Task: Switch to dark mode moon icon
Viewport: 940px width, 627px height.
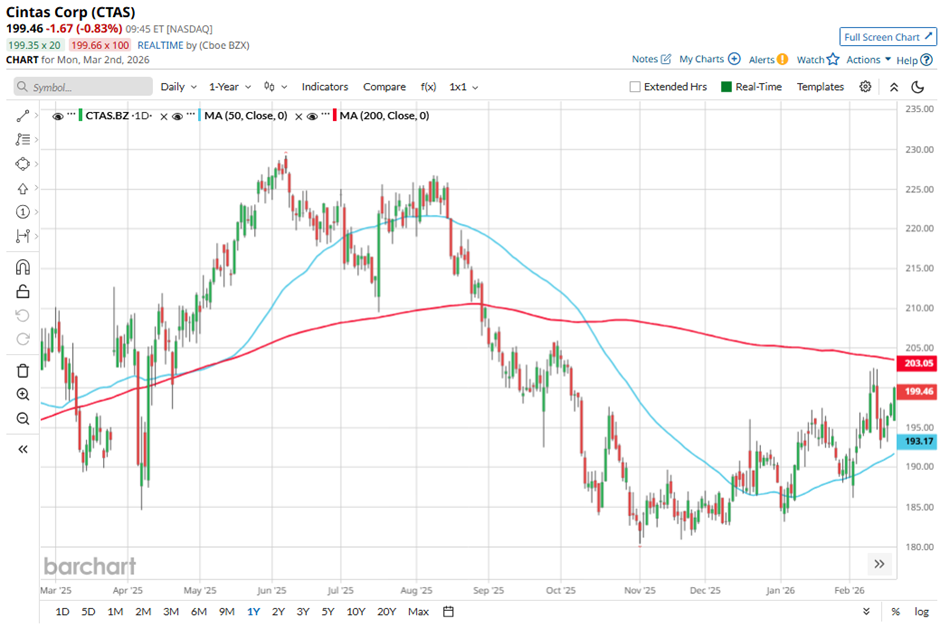Action: [926, 87]
